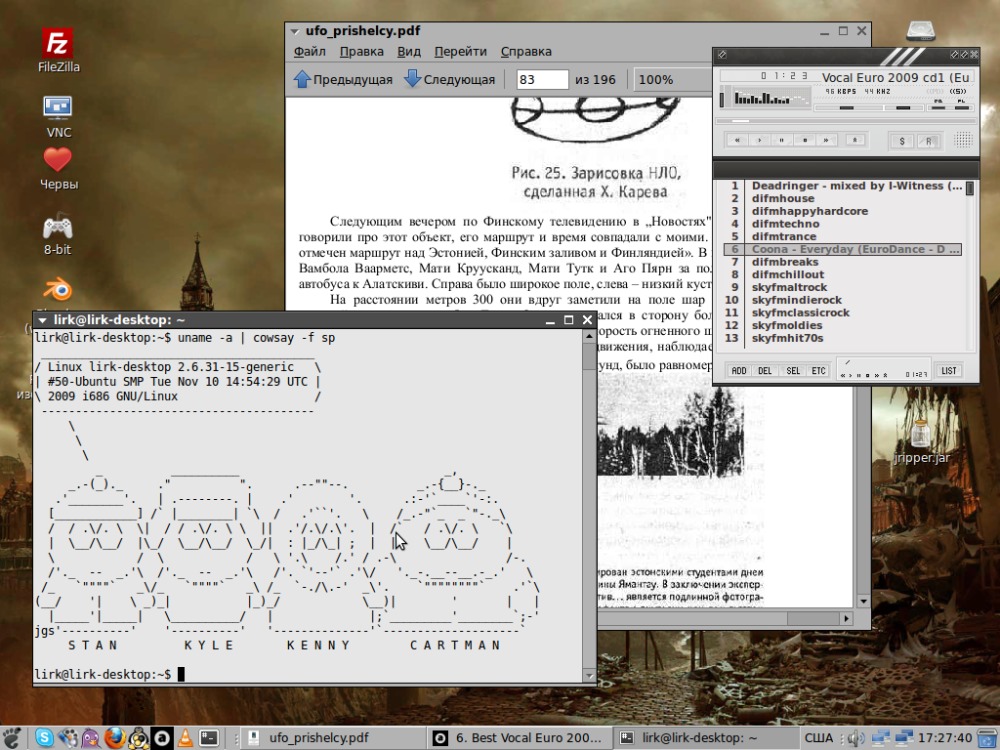Select playlist entry skyfmaltrock
Viewport: 1000px width, 750px height.
pos(842,288)
